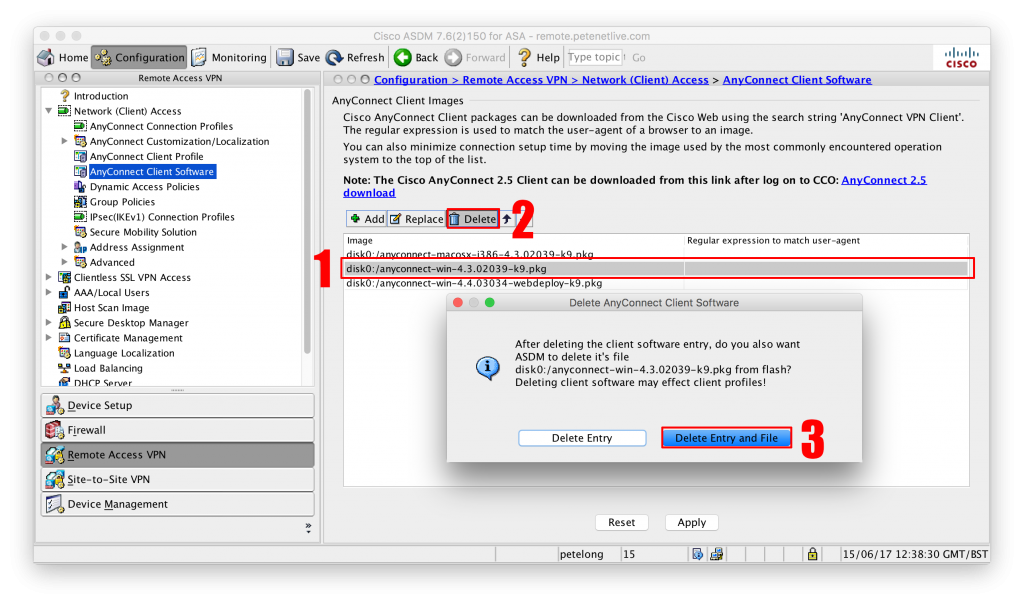
Task: Select the anyconnect-macosx-i386 package row
Action: pos(656,254)
